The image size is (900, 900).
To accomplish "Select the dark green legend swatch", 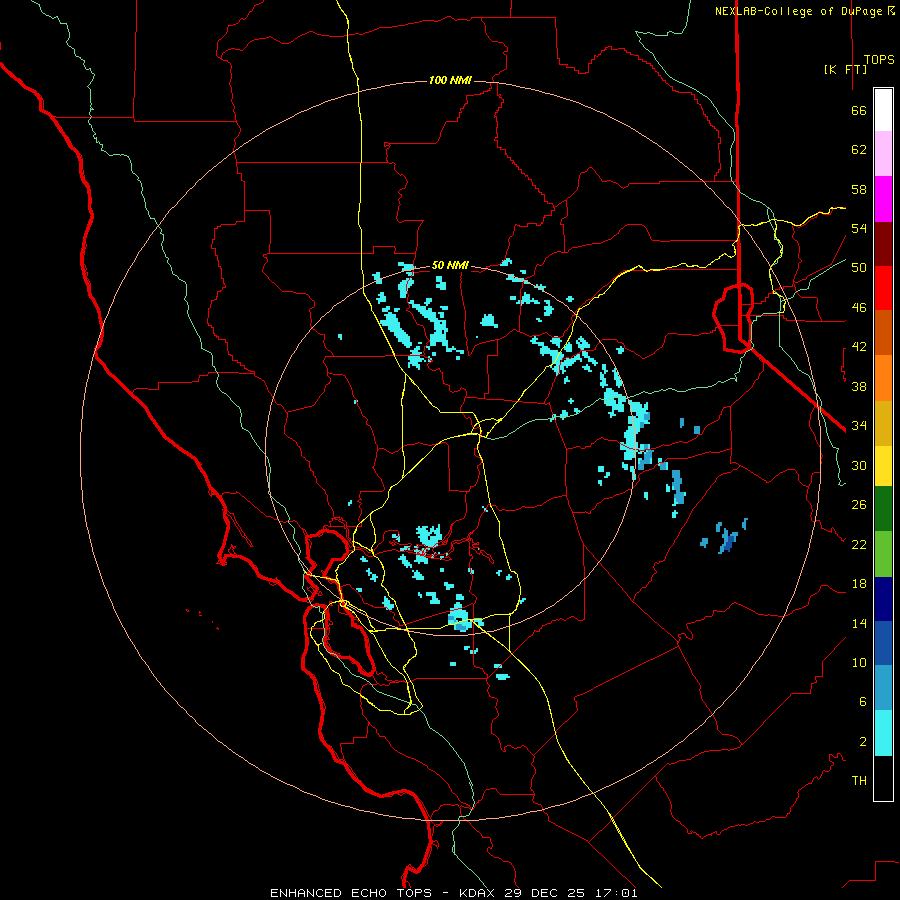I will pyautogui.click(x=883, y=509).
